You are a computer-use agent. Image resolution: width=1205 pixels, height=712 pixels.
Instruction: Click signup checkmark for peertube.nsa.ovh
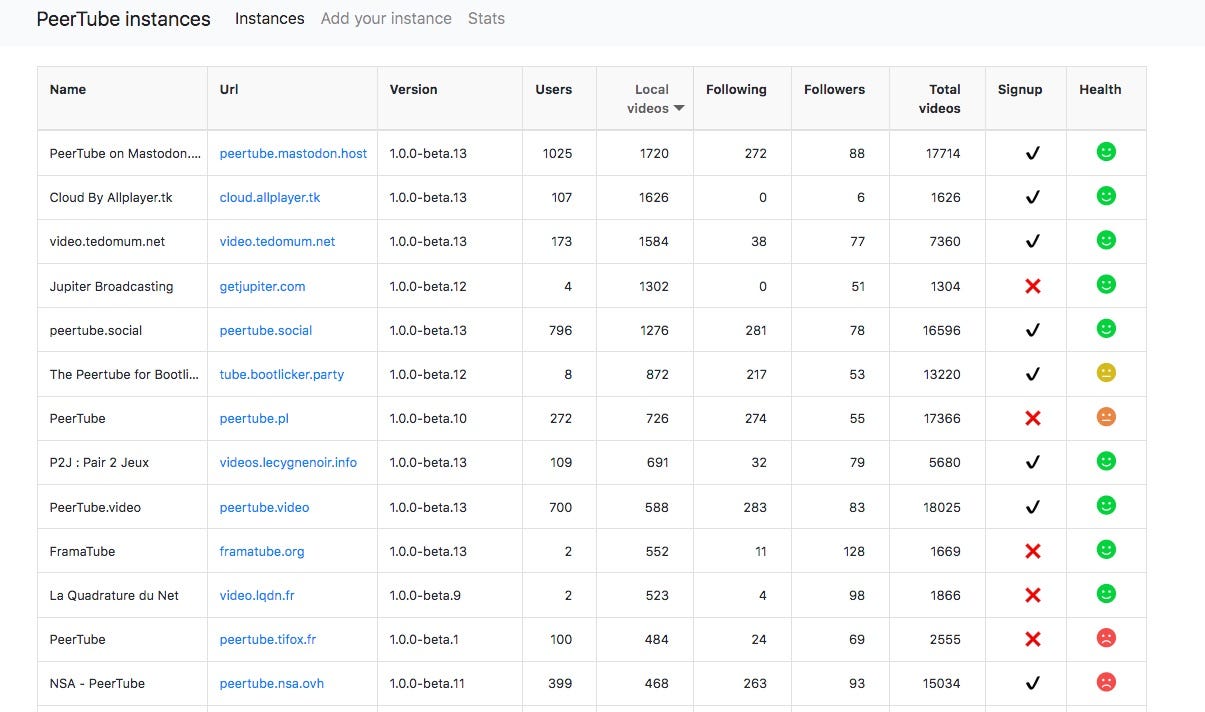(x=1033, y=683)
